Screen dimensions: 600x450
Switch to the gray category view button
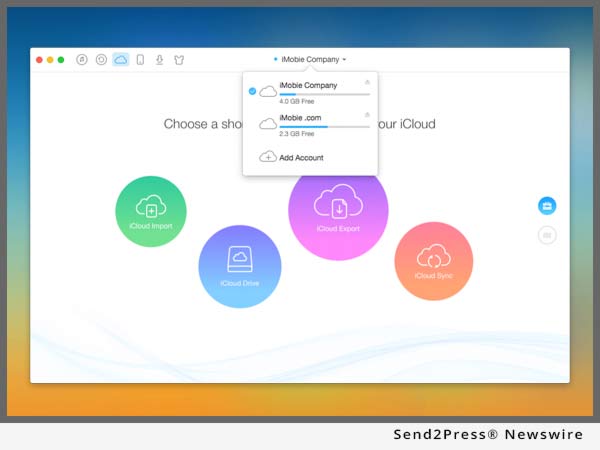click(547, 235)
